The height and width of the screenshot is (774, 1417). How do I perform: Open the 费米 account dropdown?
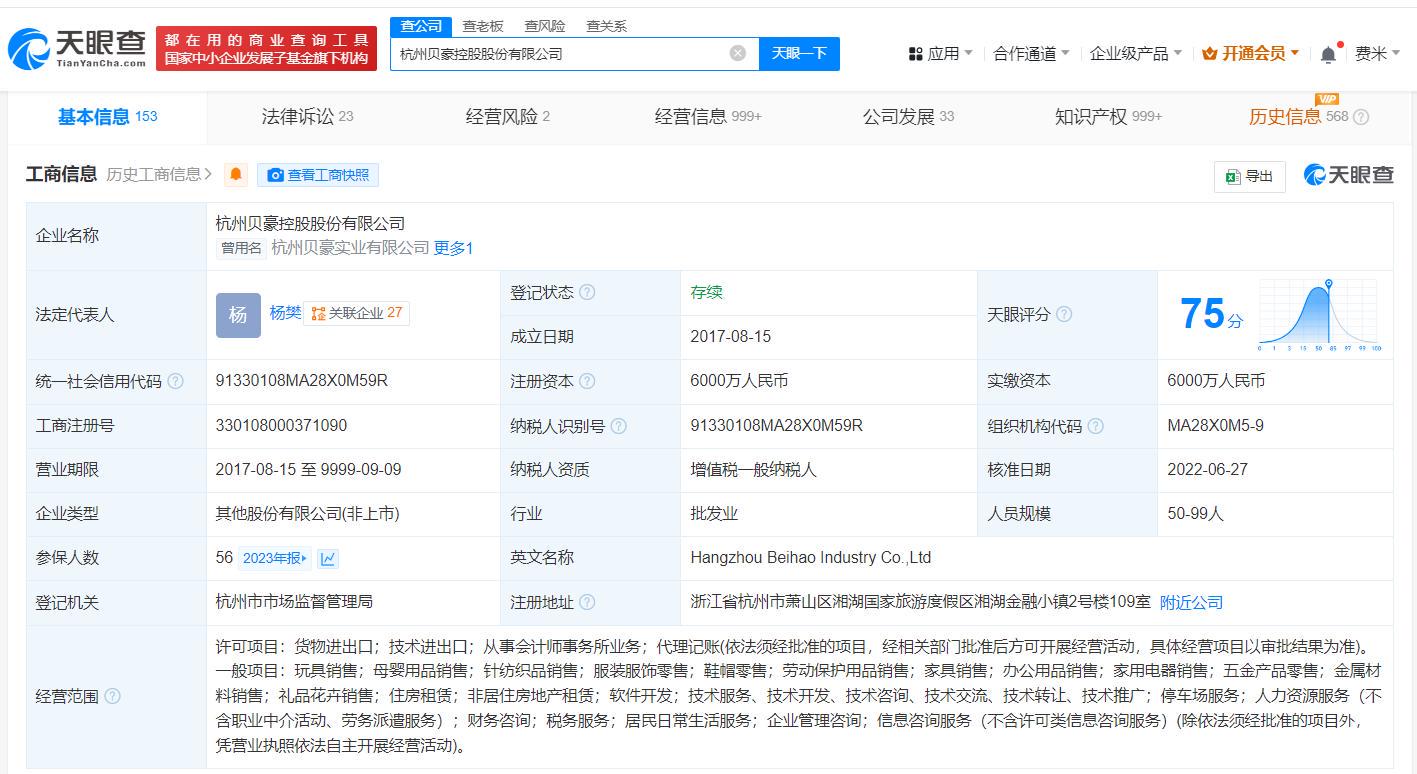[x=1378, y=54]
